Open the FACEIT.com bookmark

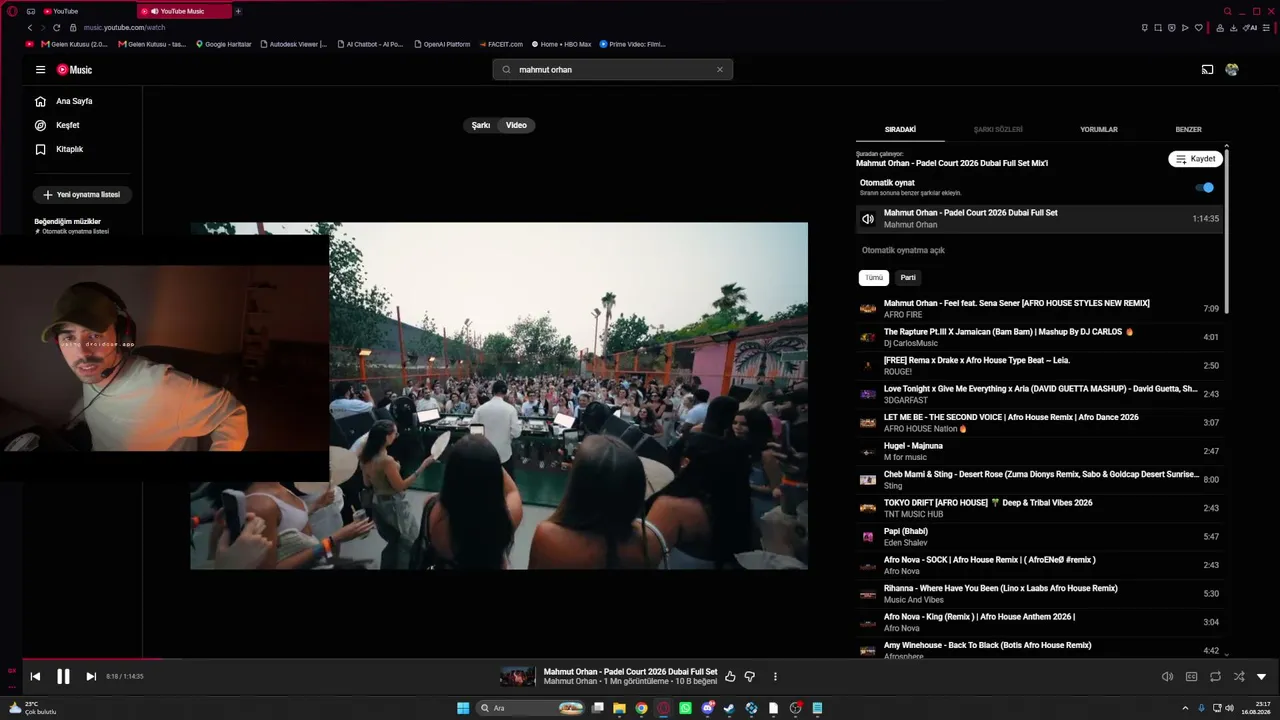coord(501,44)
